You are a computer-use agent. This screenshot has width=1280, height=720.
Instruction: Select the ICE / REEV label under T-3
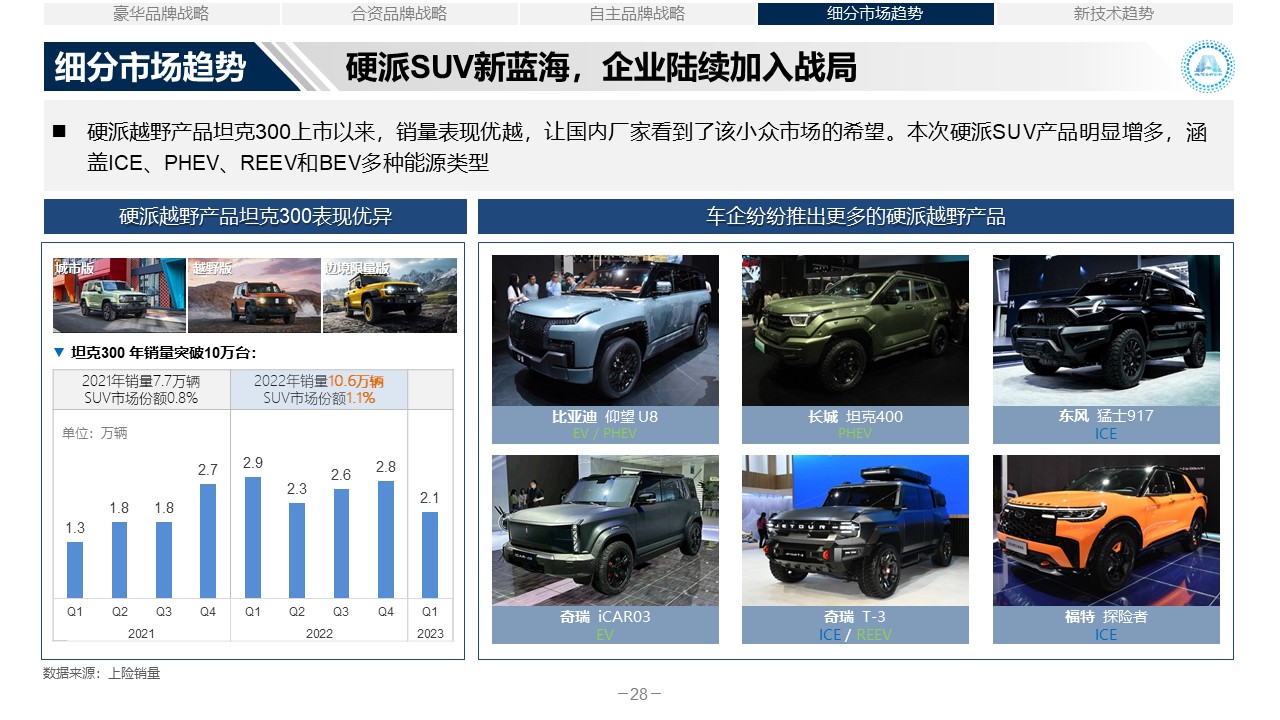(855, 634)
